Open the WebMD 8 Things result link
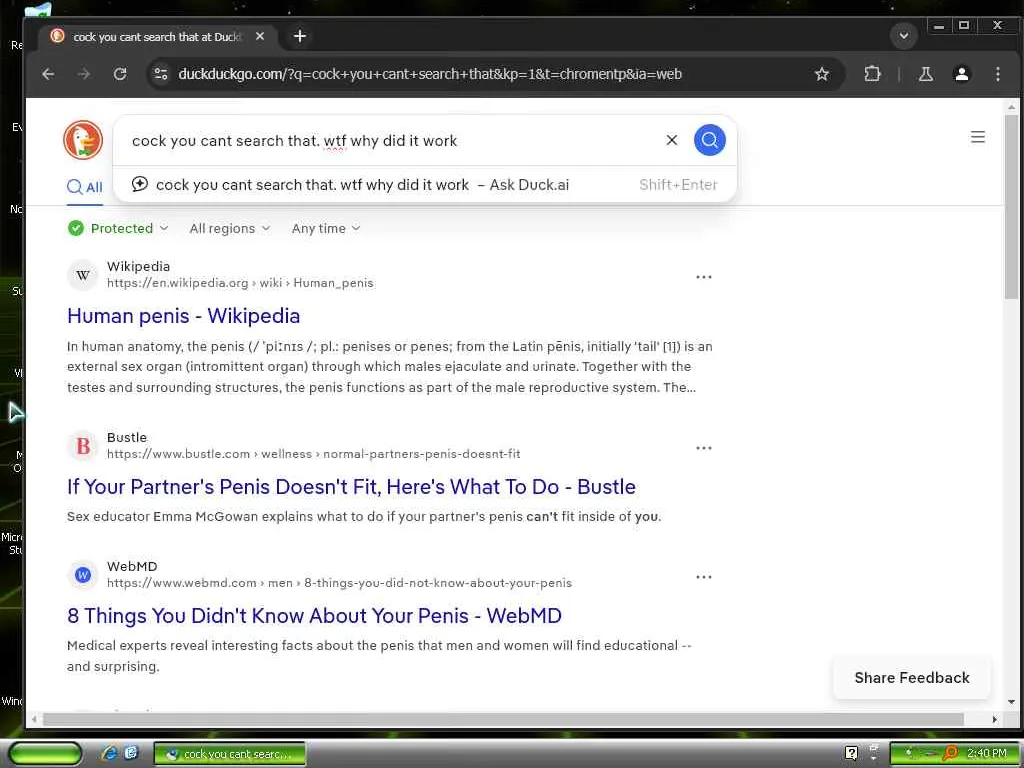1024x768 pixels. click(314, 615)
